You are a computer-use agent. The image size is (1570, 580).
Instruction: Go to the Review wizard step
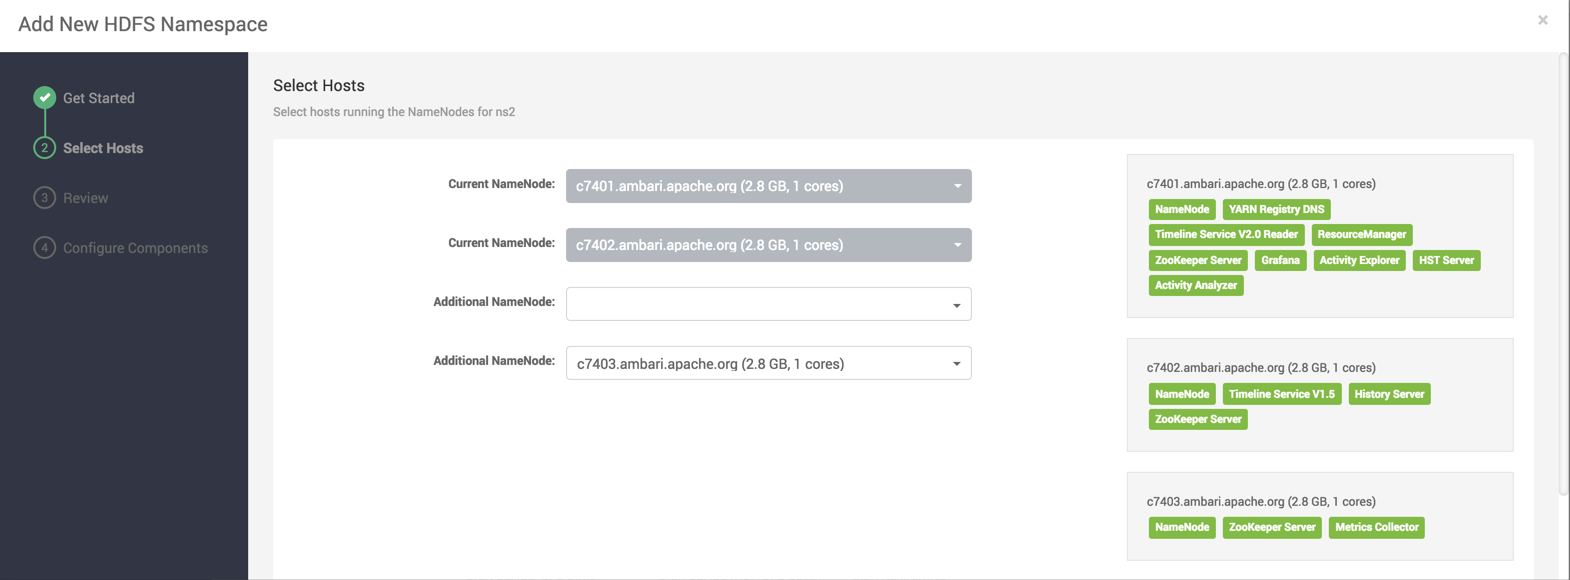(86, 198)
